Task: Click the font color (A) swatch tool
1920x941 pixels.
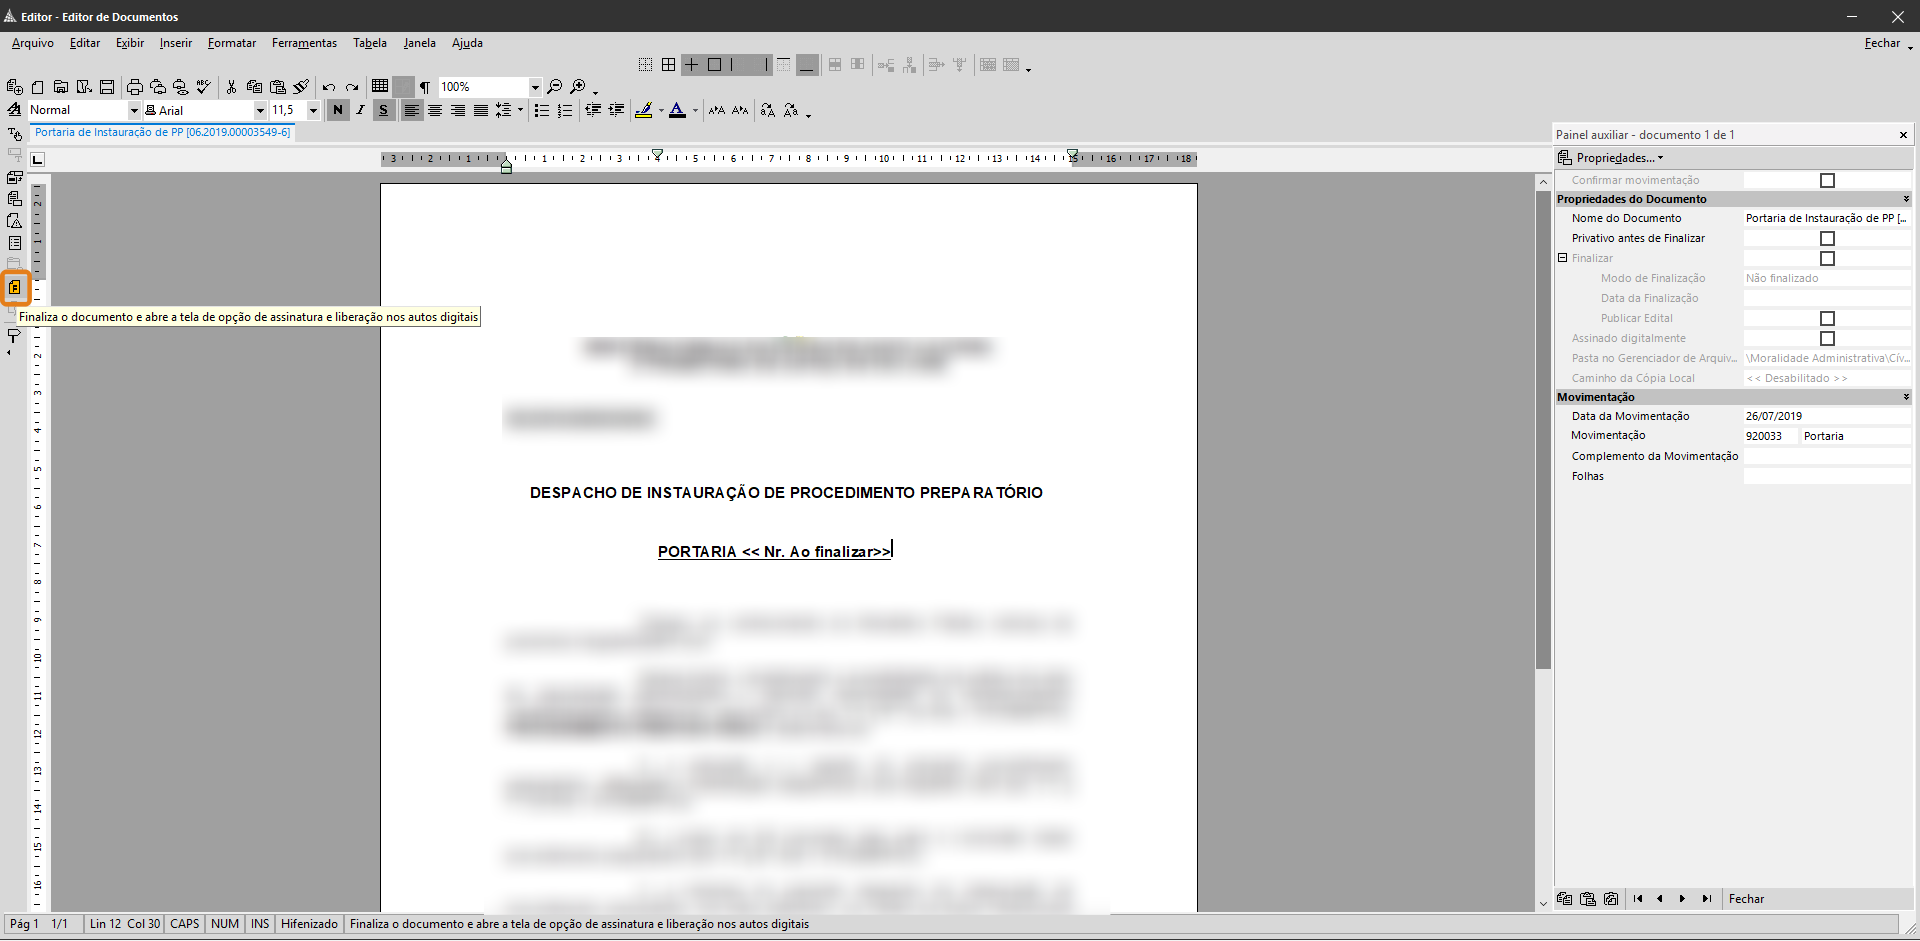Action: 679,110
